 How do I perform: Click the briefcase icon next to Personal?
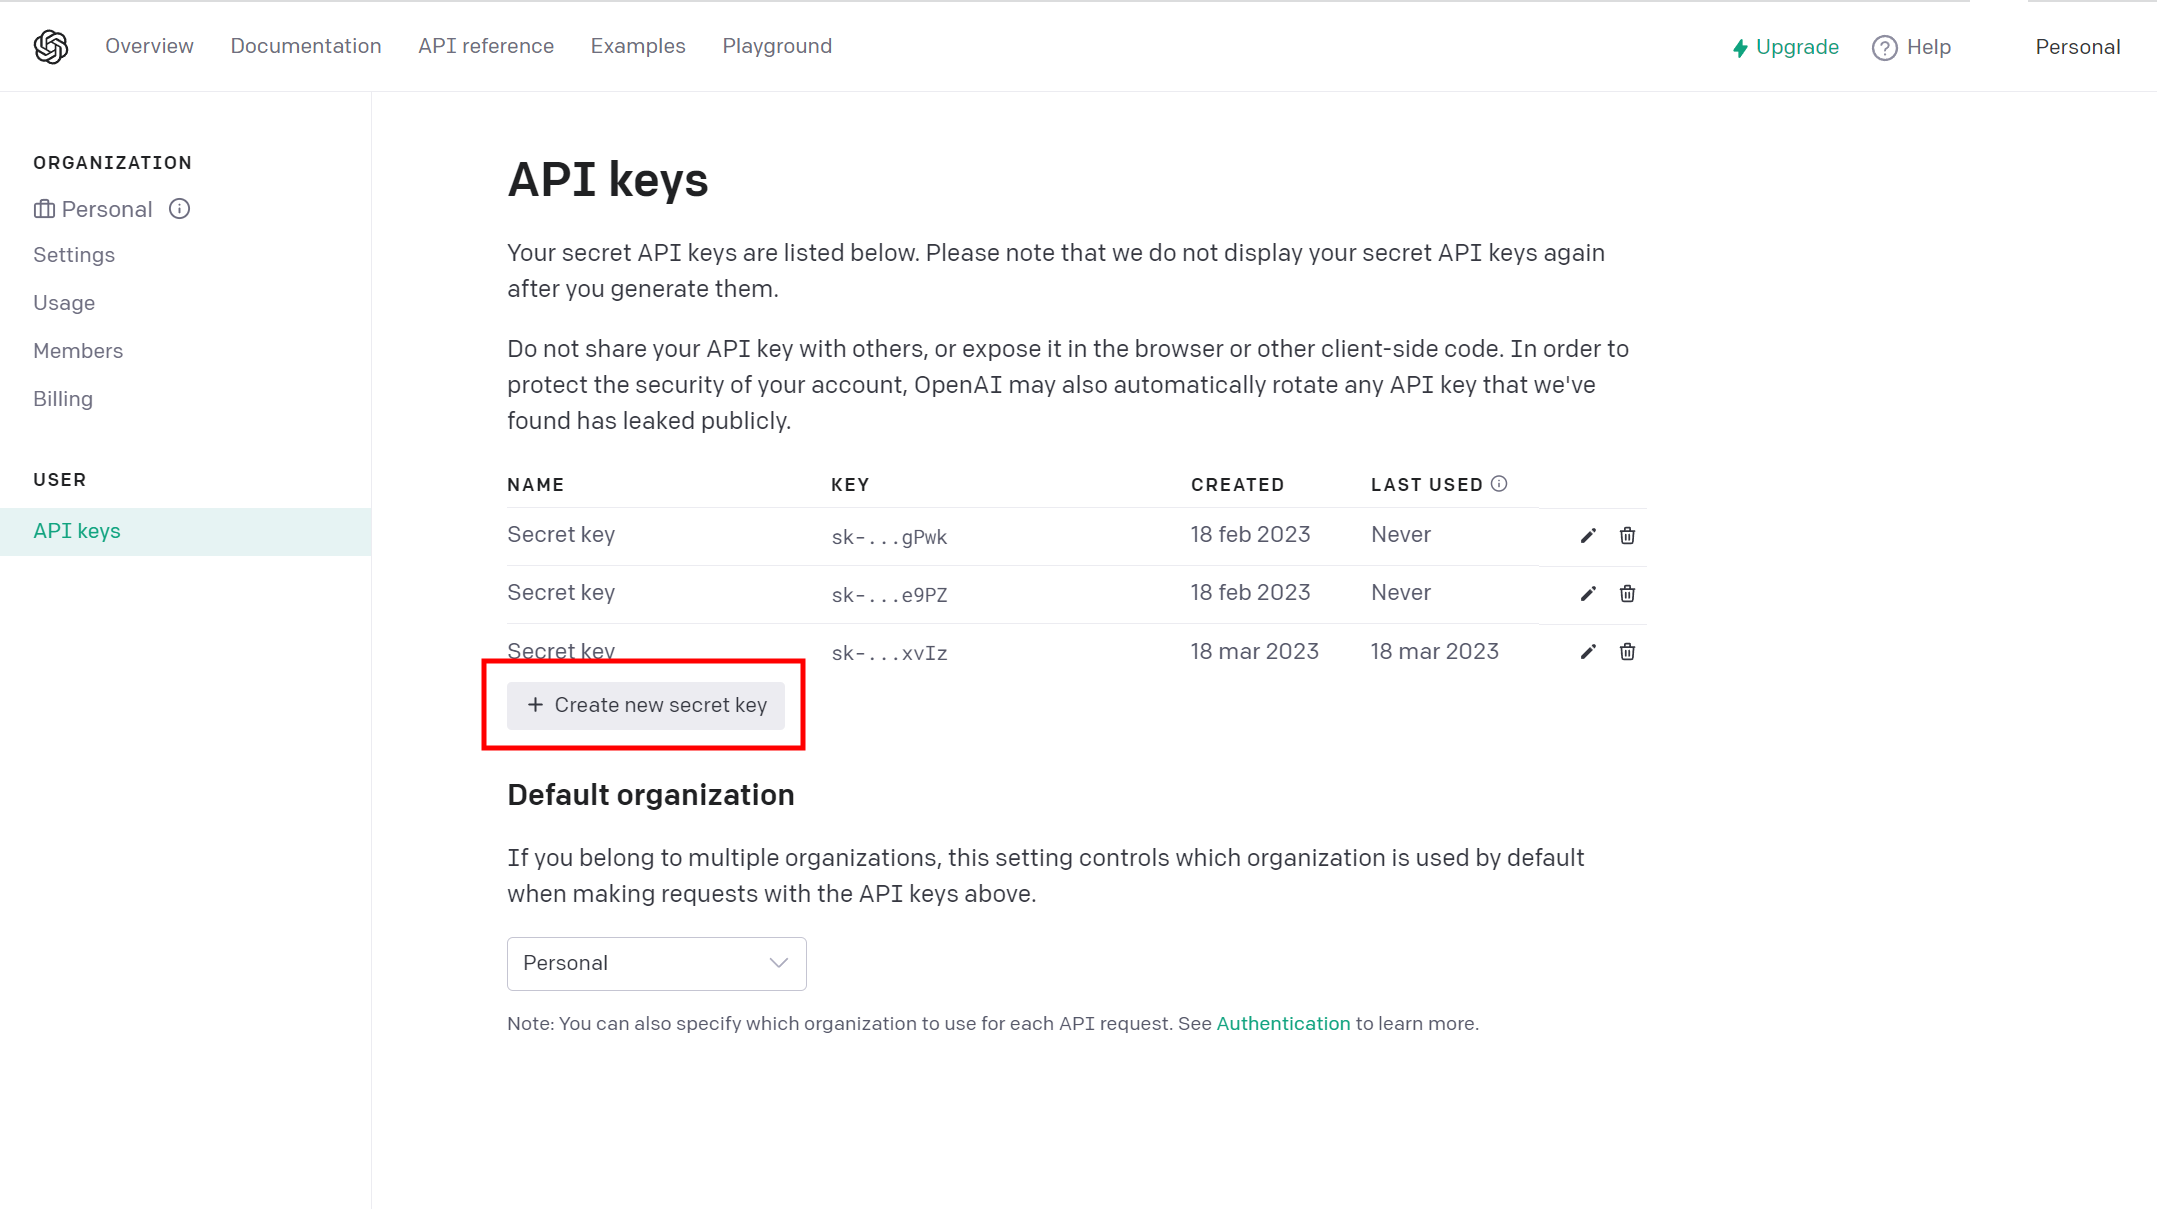[x=45, y=209]
